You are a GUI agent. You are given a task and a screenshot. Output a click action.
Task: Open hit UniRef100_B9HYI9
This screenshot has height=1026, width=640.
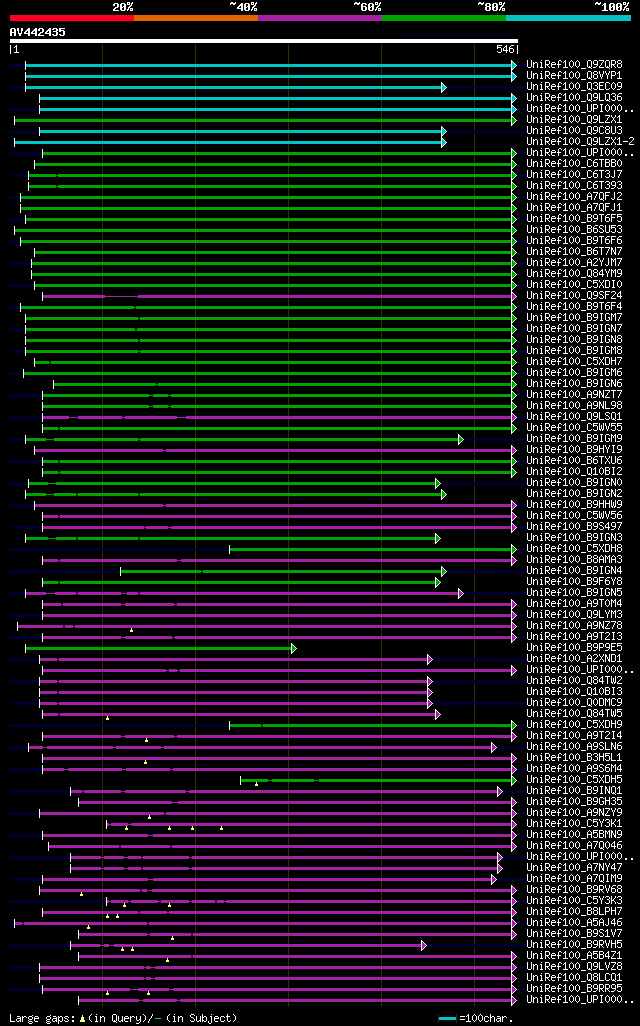click(x=575, y=450)
